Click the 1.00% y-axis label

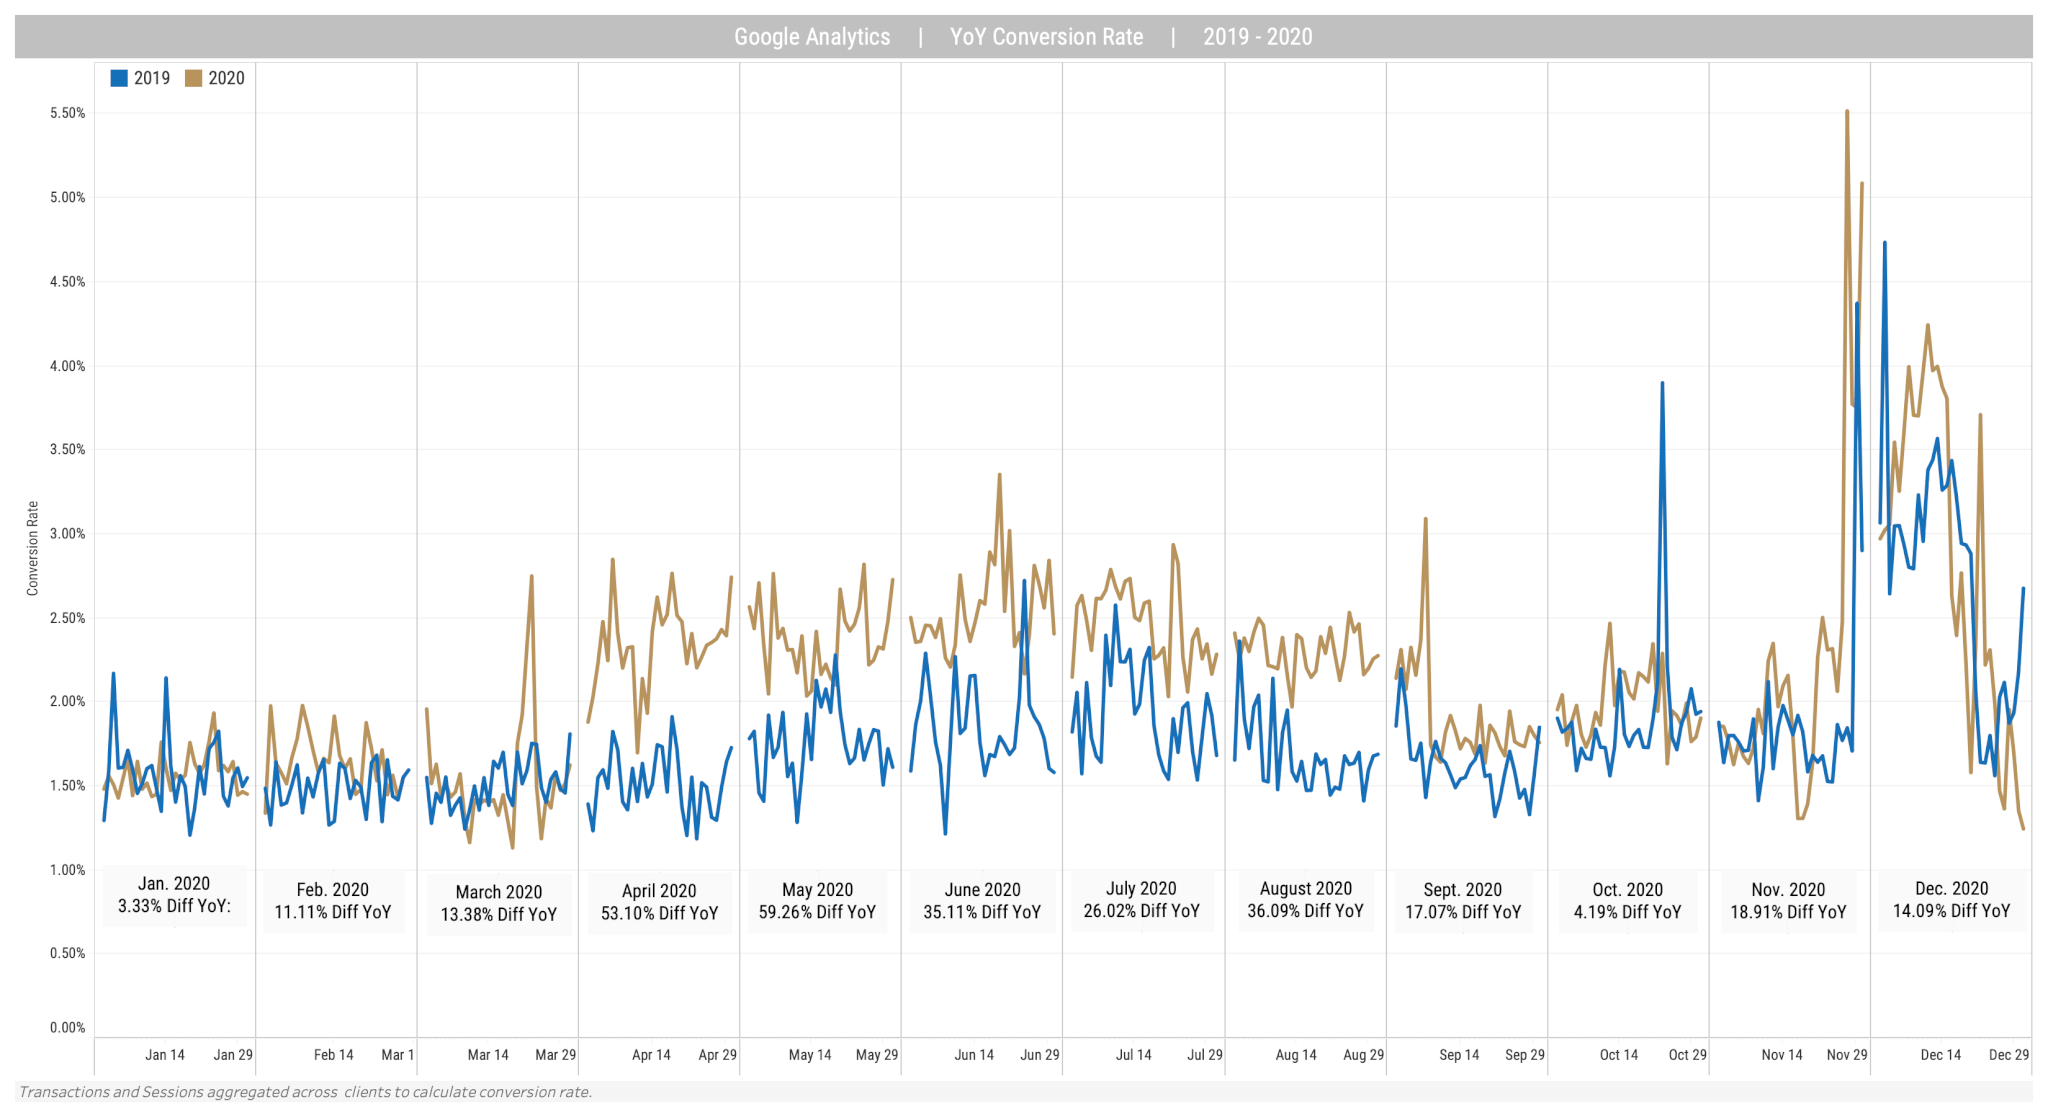68,870
